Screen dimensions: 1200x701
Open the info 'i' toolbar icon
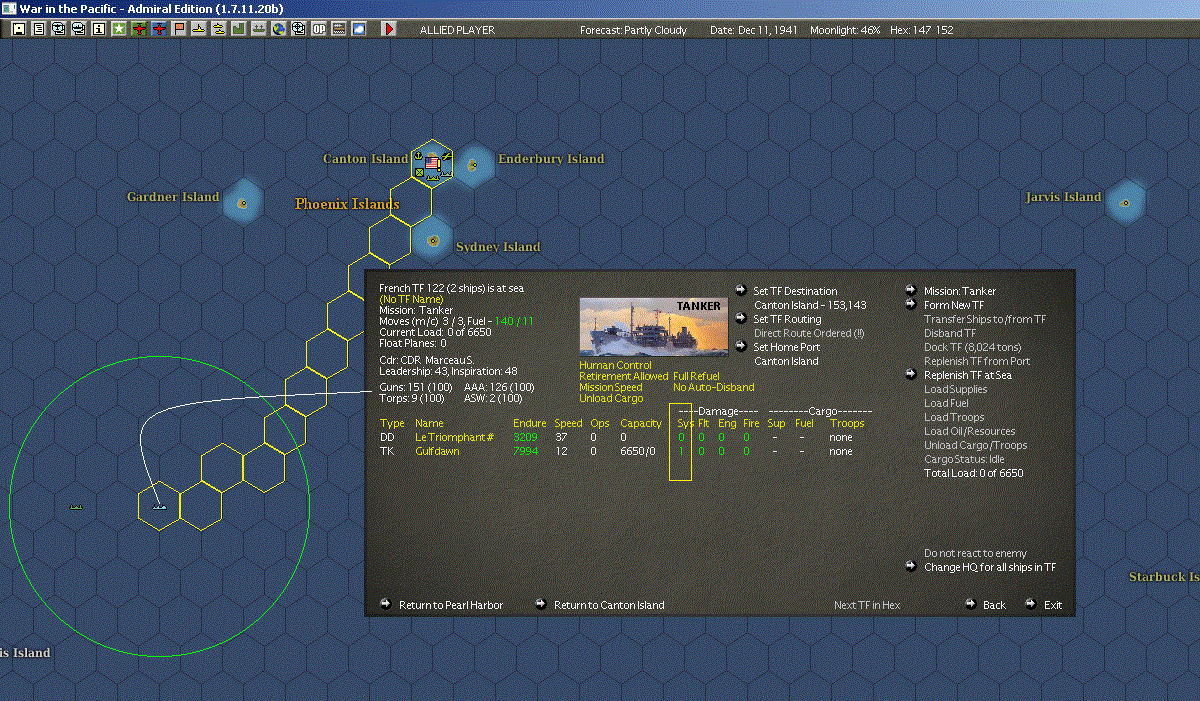tap(98, 29)
